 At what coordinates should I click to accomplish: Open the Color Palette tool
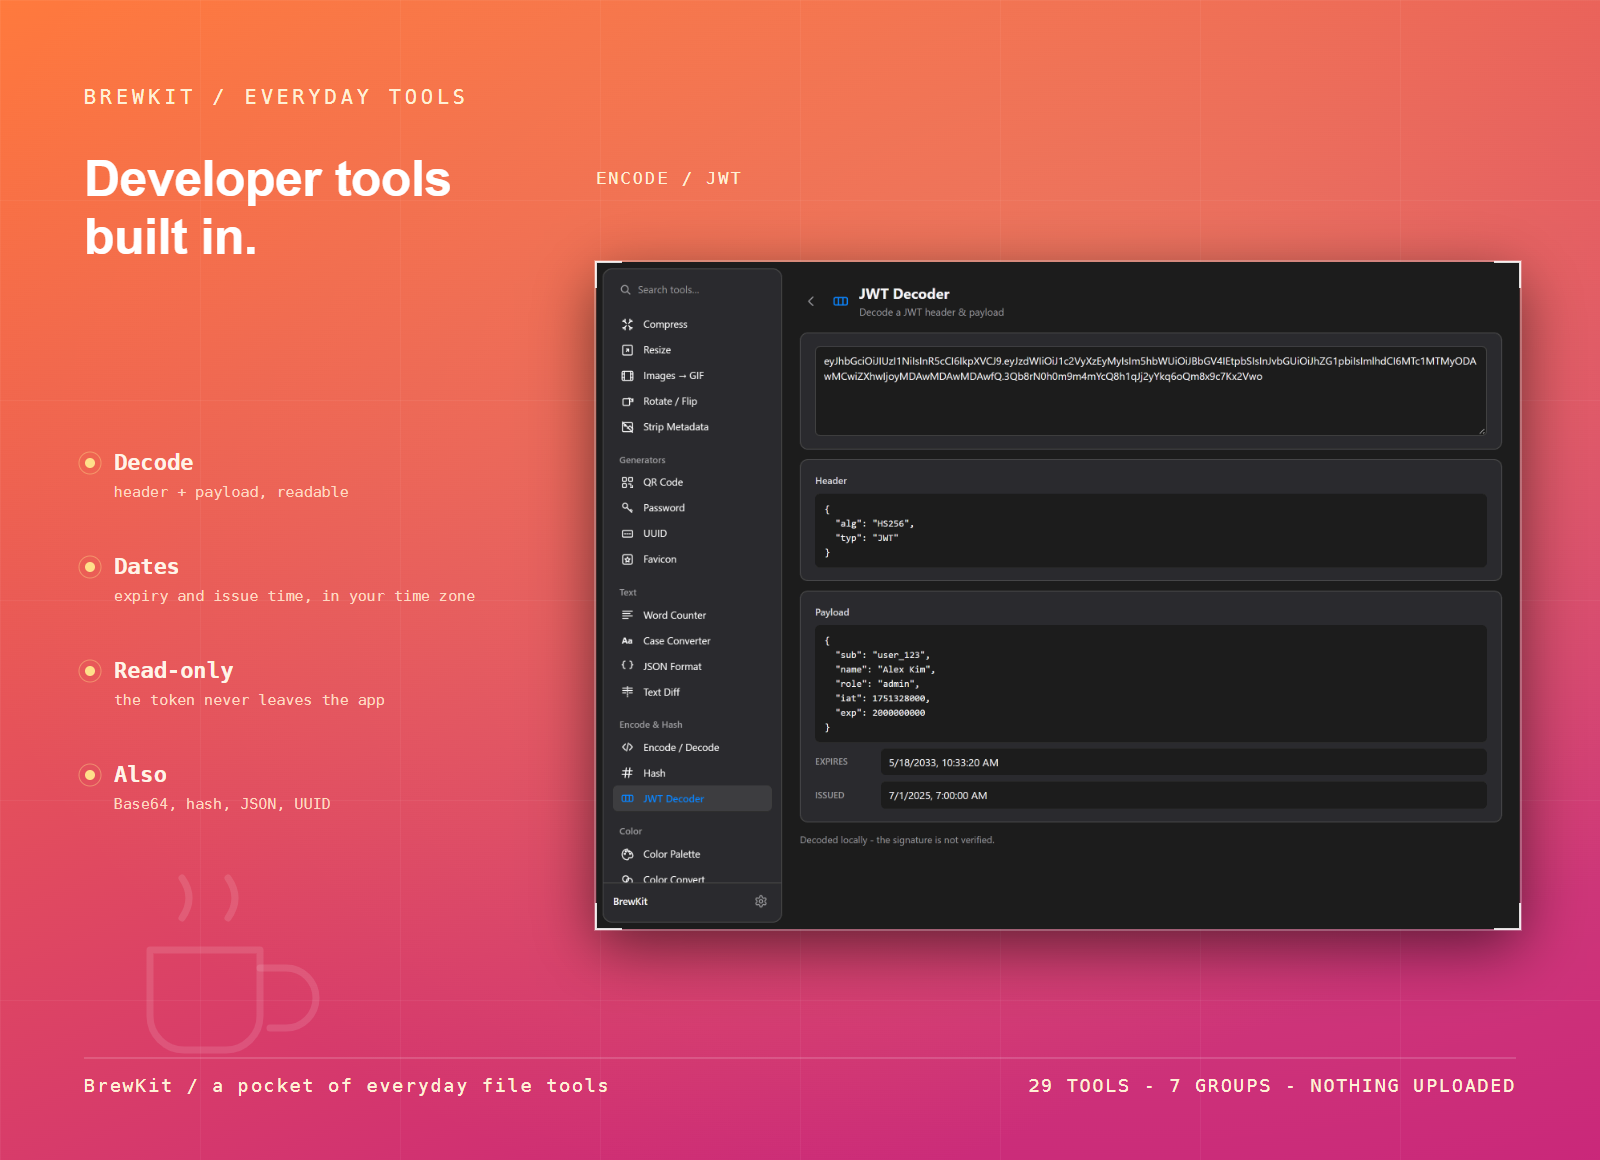(x=692, y=854)
